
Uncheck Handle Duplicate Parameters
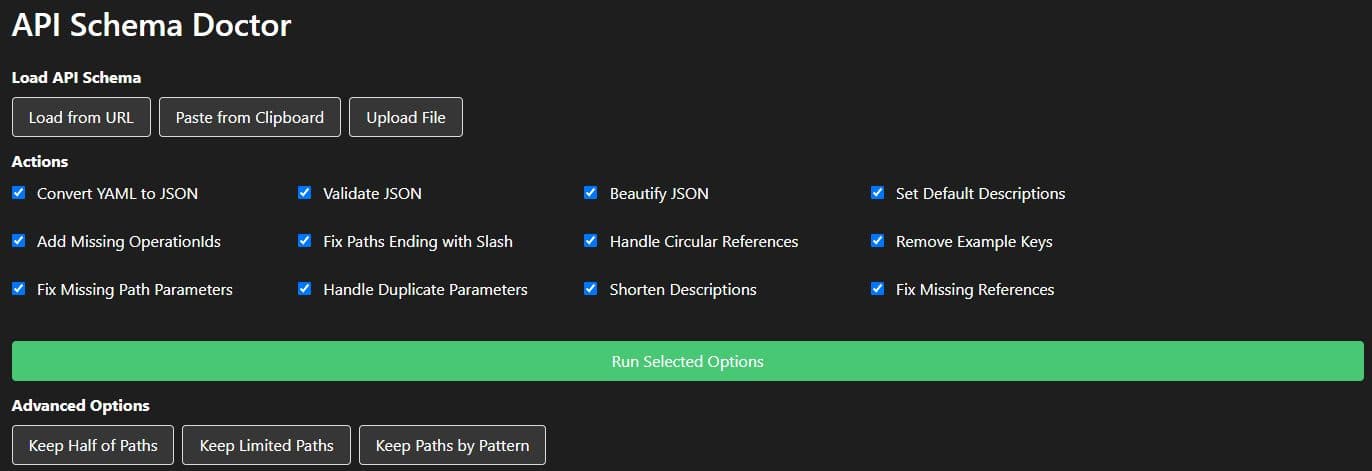coord(305,289)
